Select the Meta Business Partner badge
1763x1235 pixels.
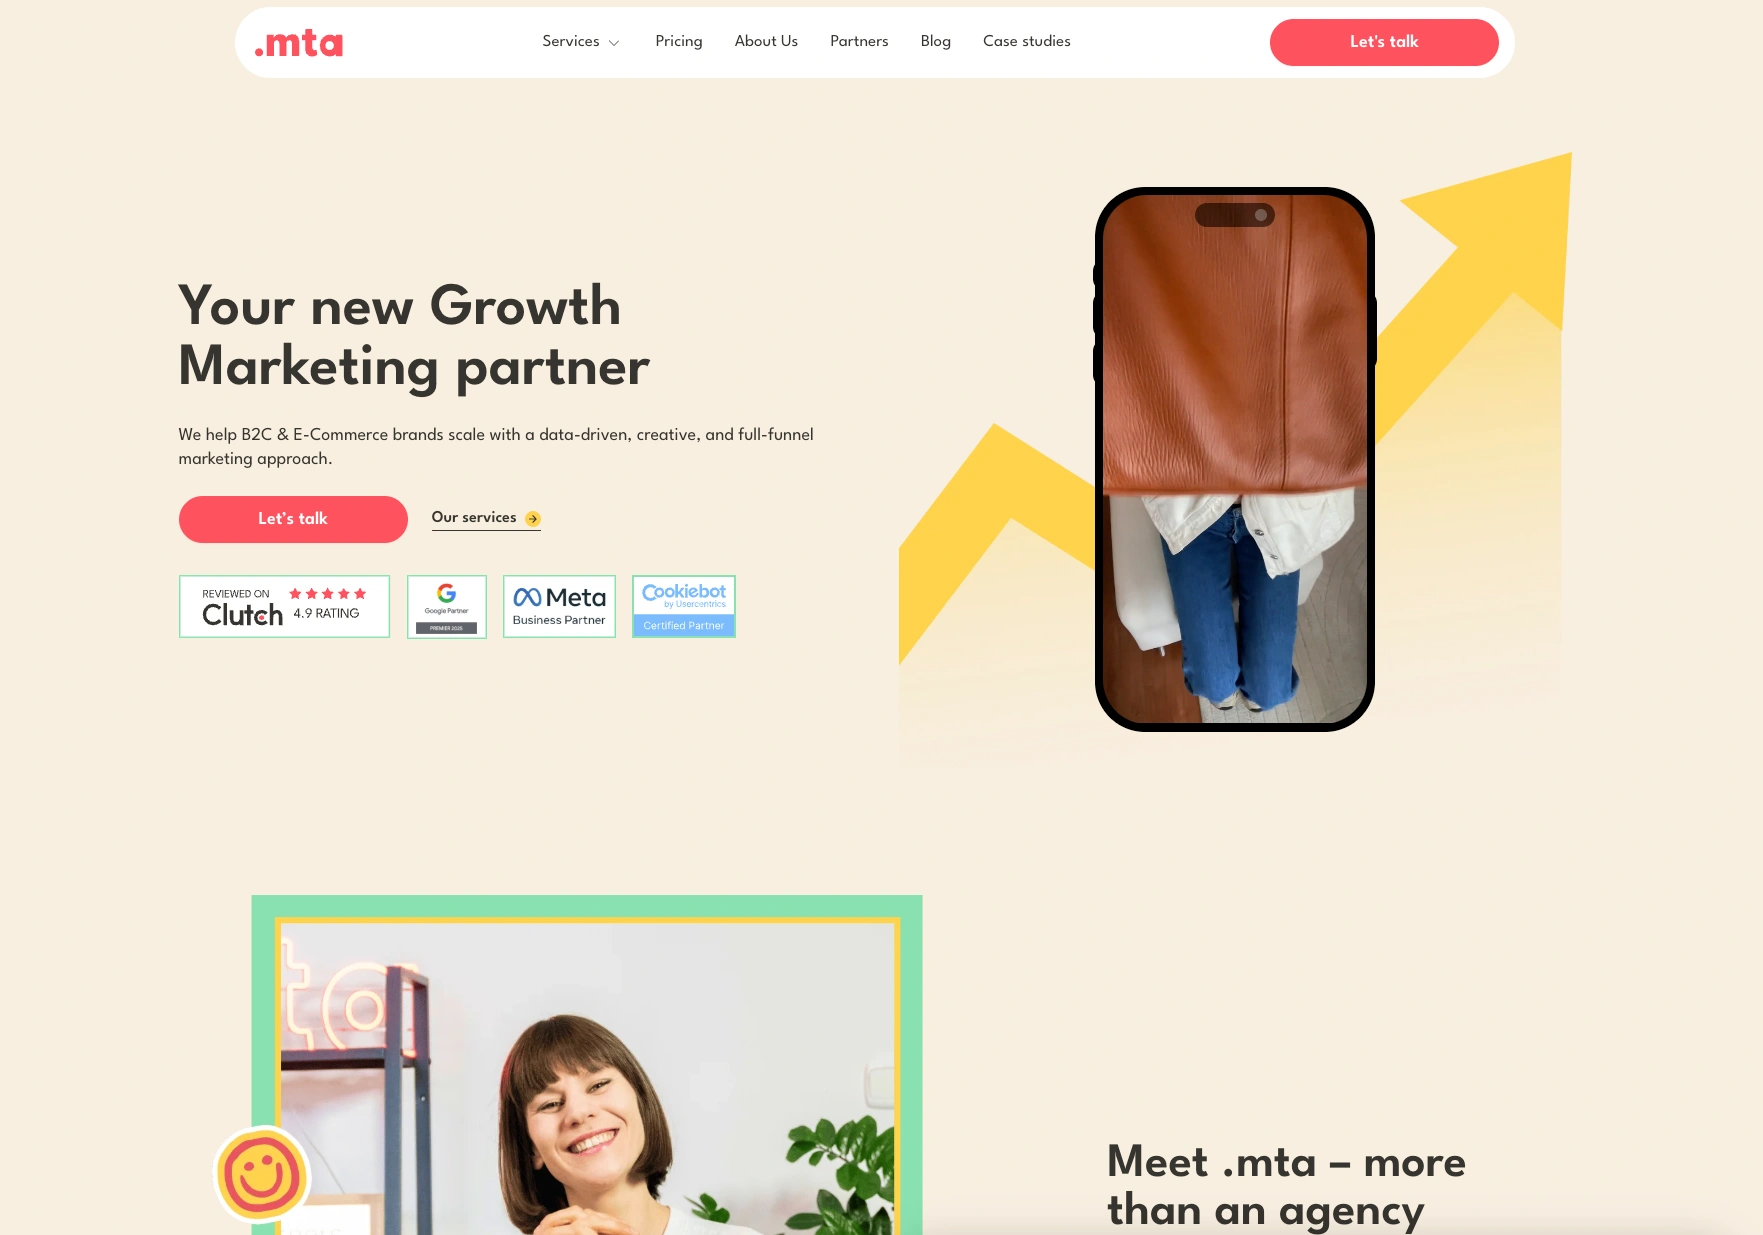[x=559, y=606]
